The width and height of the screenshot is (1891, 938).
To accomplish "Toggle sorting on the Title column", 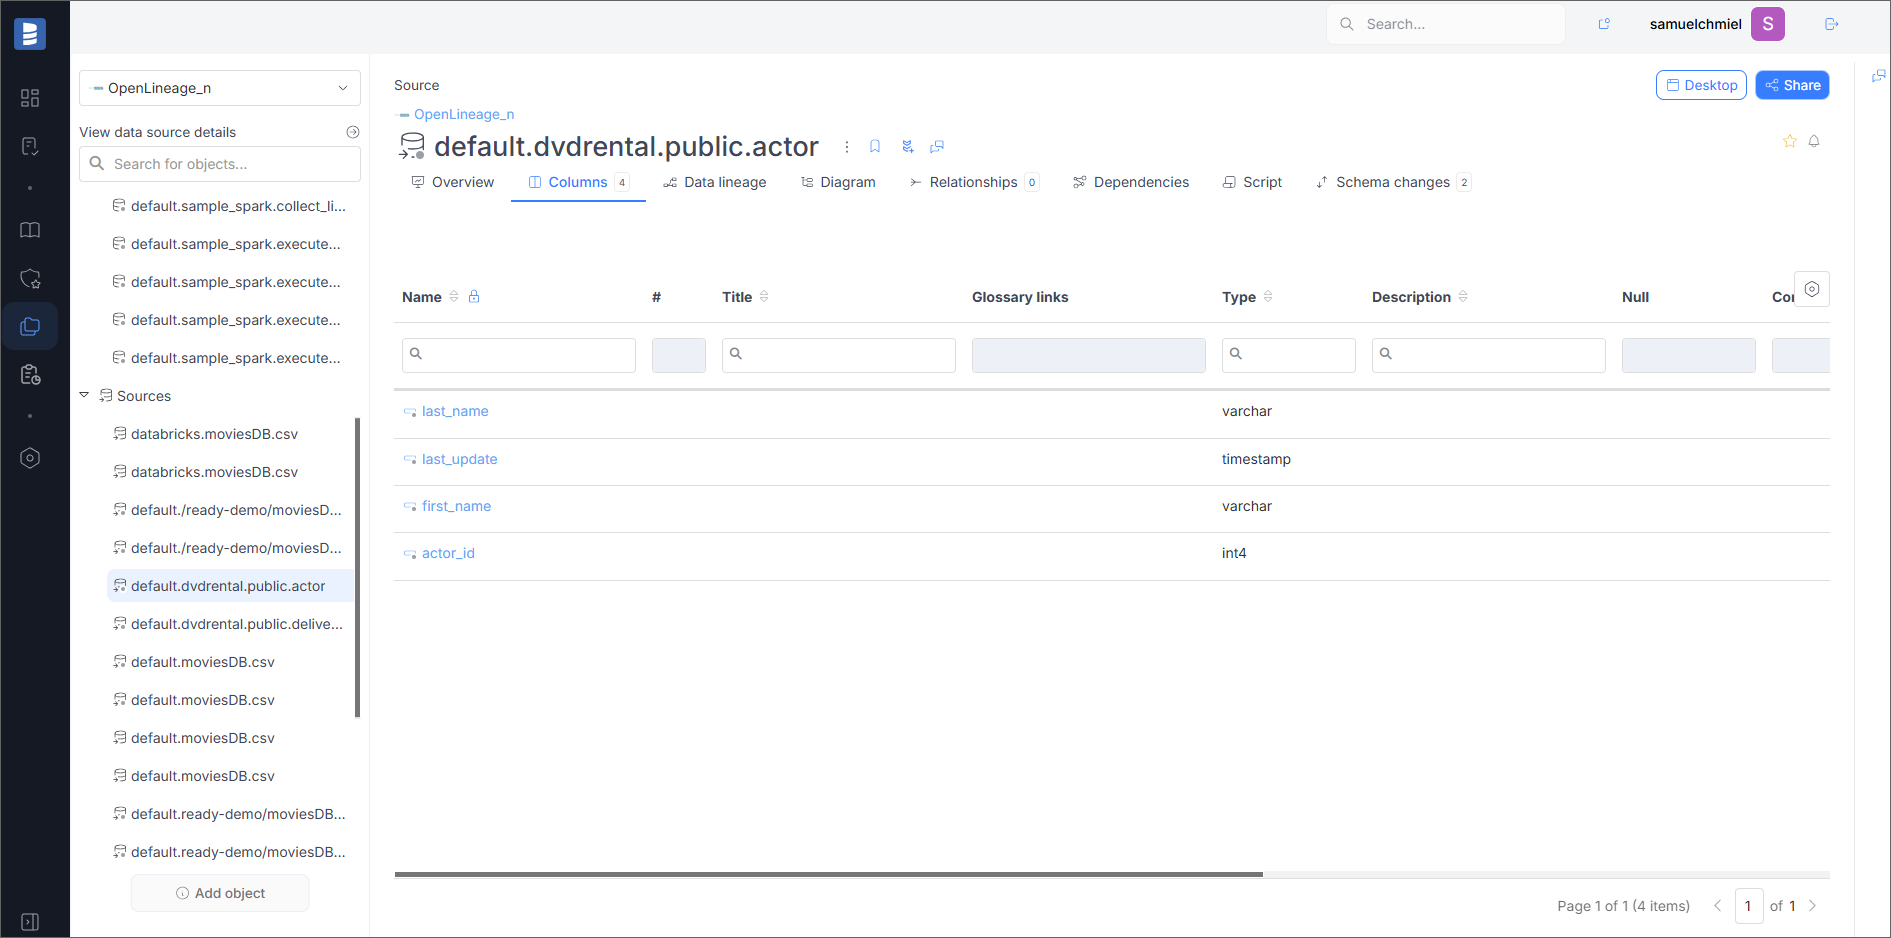I will tap(764, 296).
